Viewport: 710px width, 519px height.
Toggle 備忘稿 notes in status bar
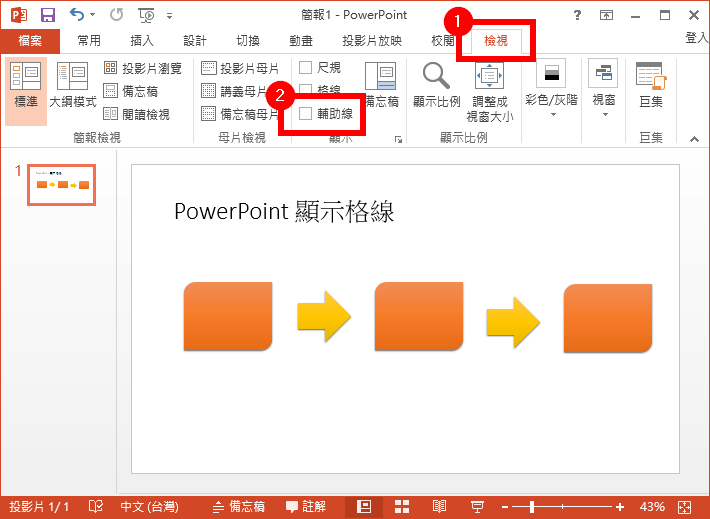click(238, 506)
